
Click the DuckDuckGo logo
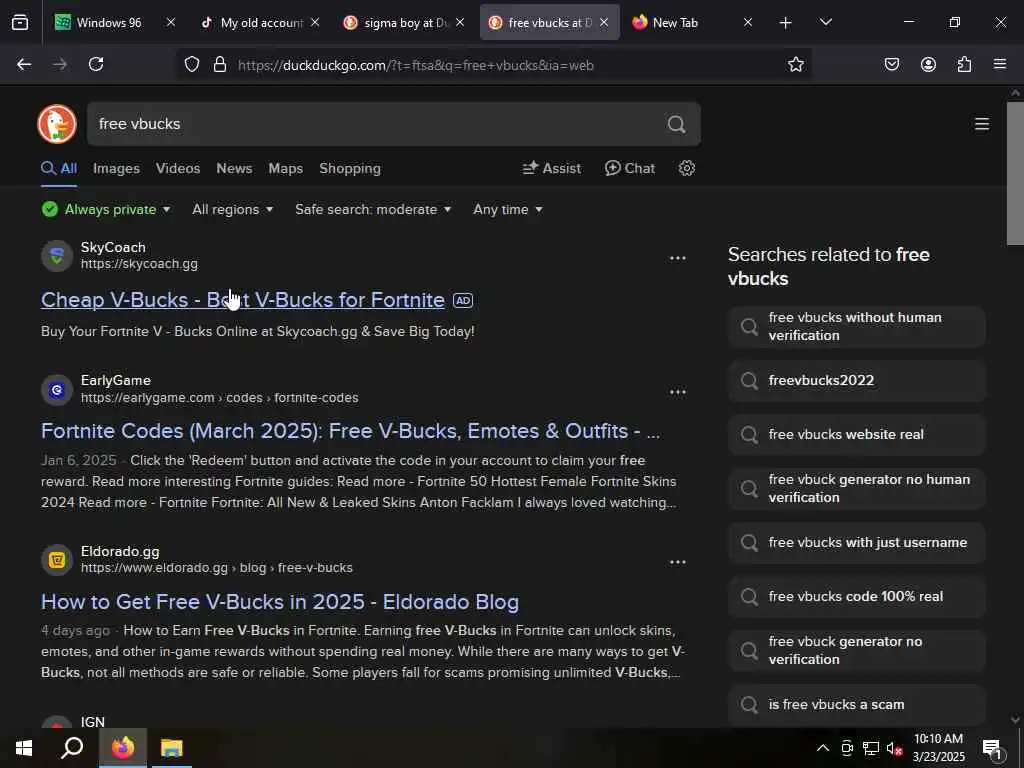tap(57, 123)
